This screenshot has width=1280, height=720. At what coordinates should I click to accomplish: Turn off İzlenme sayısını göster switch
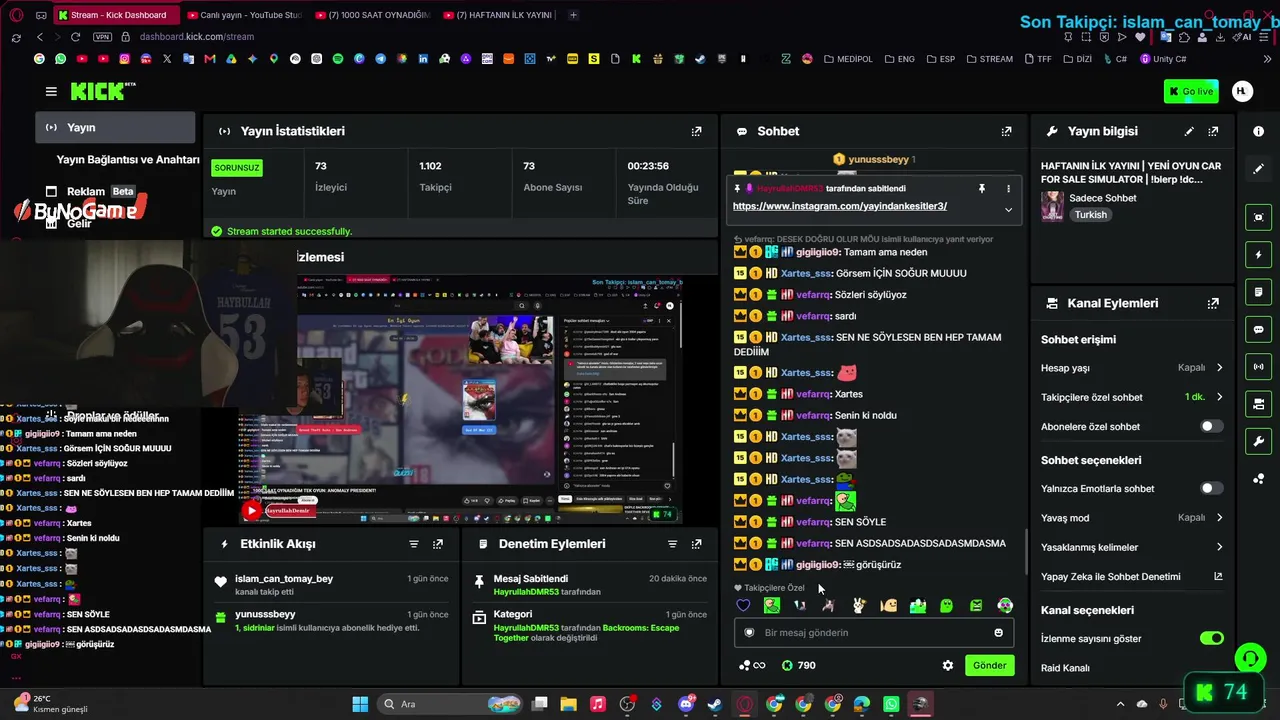coord(1211,638)
